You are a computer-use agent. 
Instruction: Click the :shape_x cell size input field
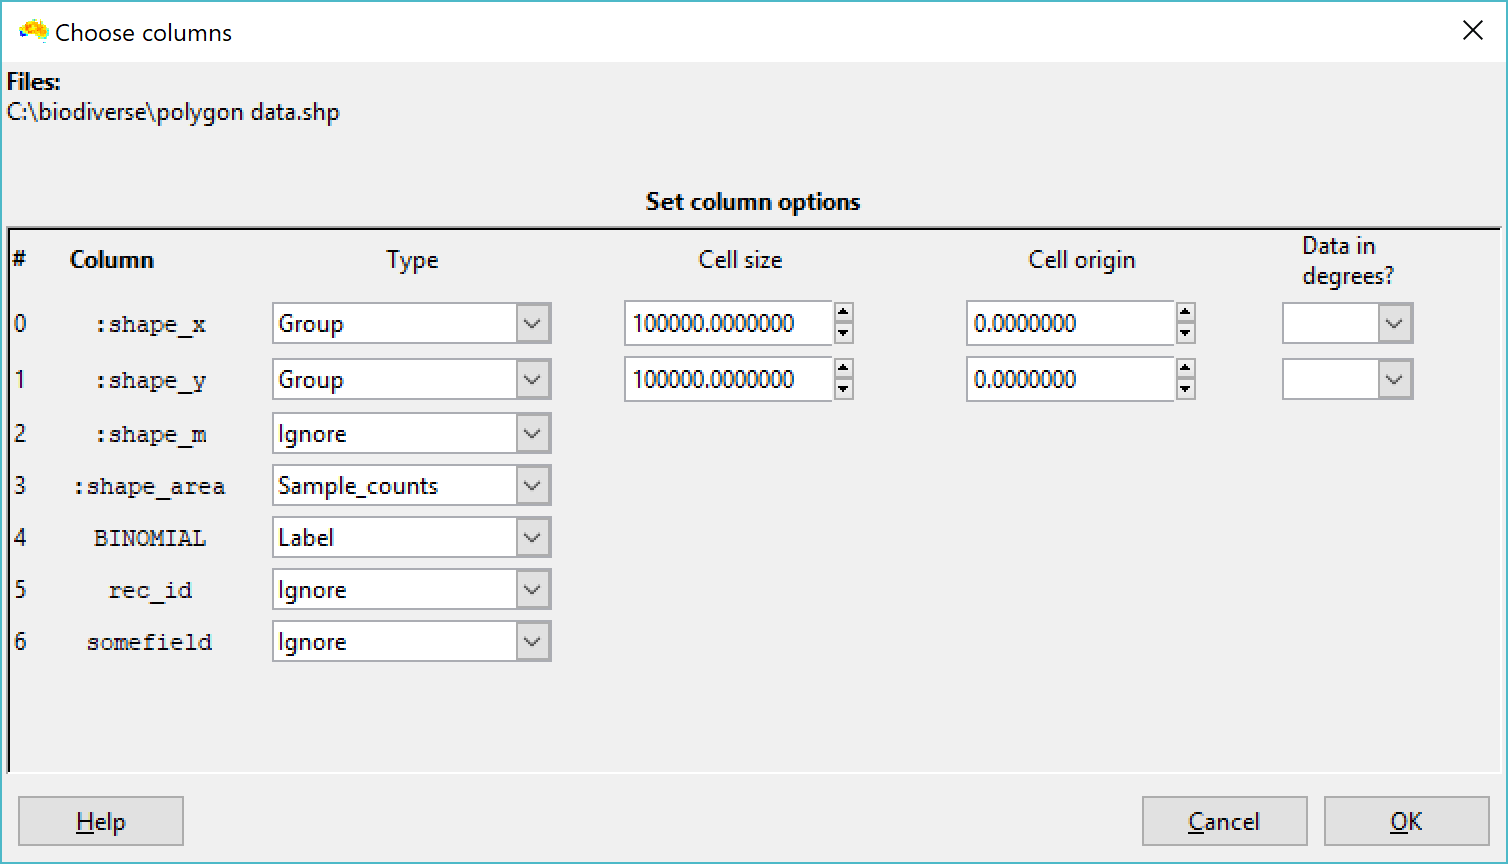[x=727, y=324]
